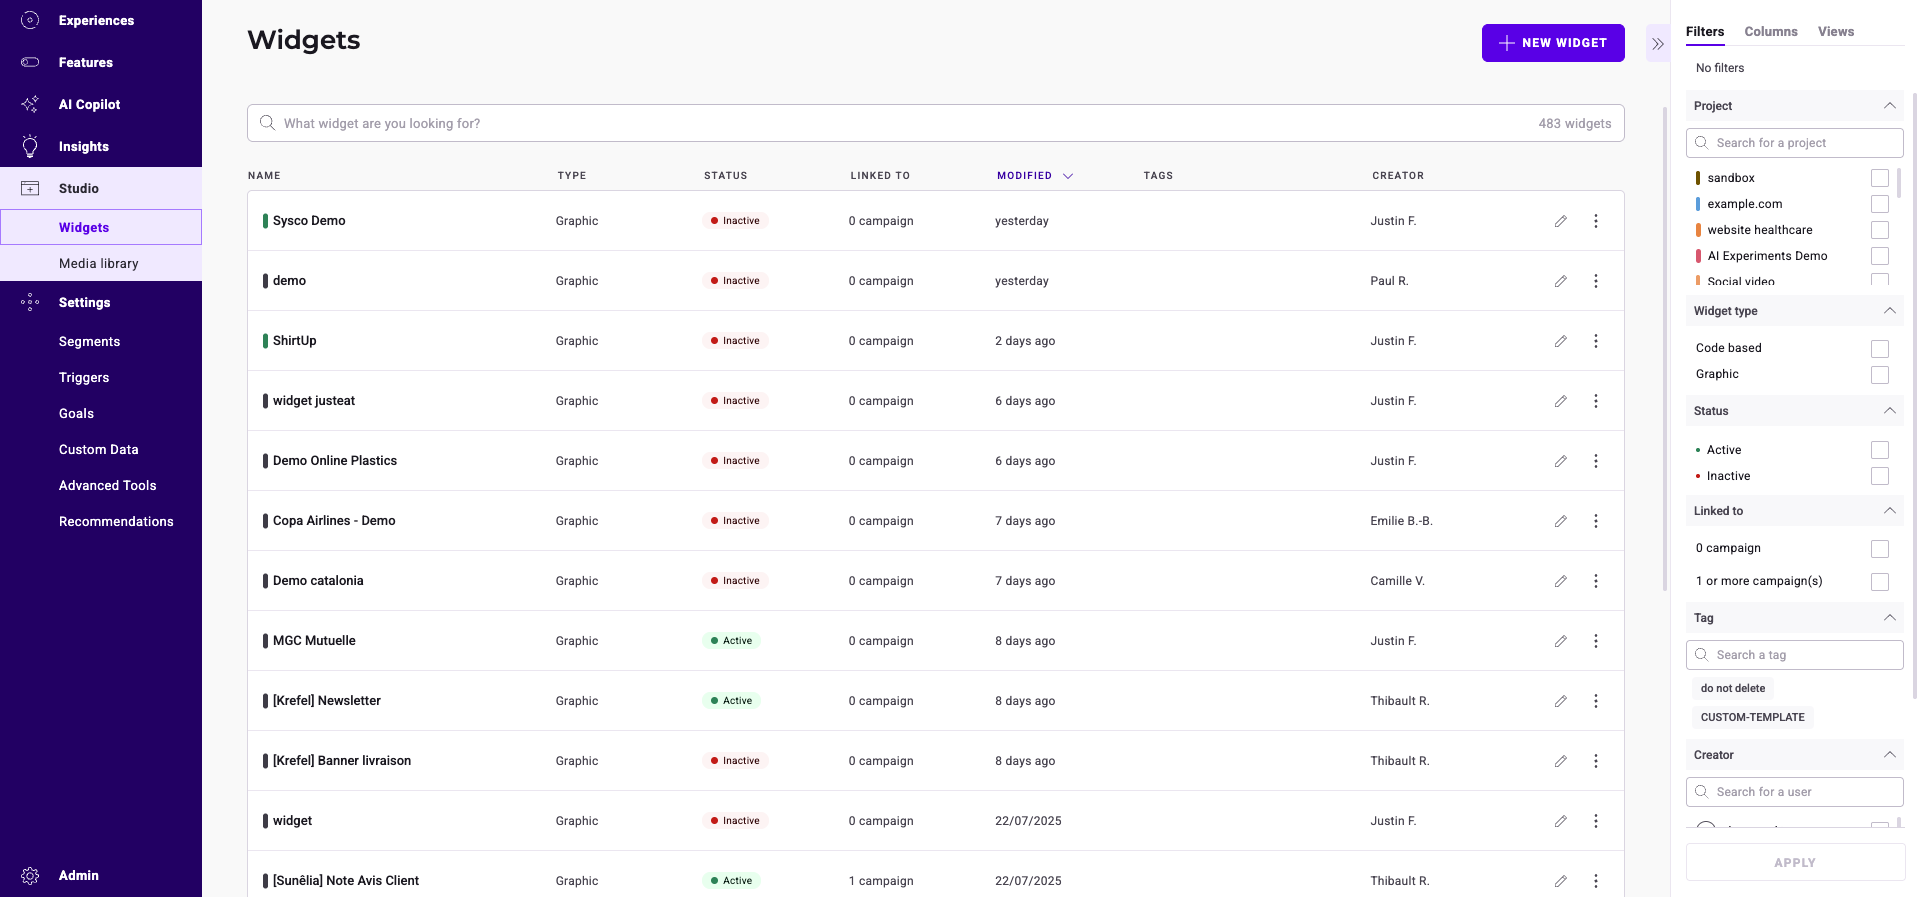Open the Admin gear icon
Screen dimensions: 1919x897
30,876
